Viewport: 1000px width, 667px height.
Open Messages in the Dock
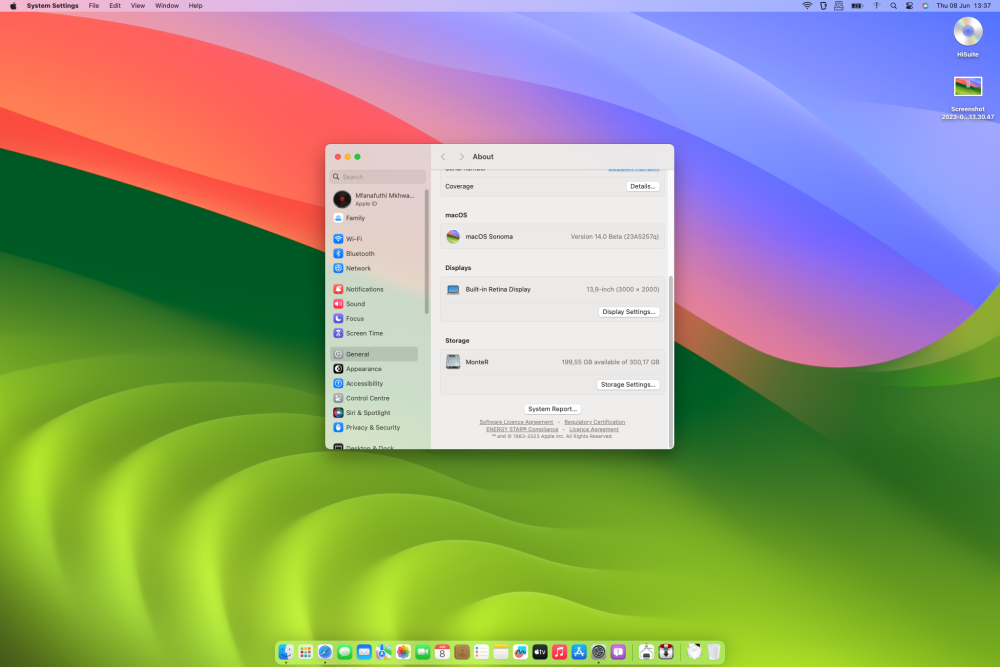344,652
